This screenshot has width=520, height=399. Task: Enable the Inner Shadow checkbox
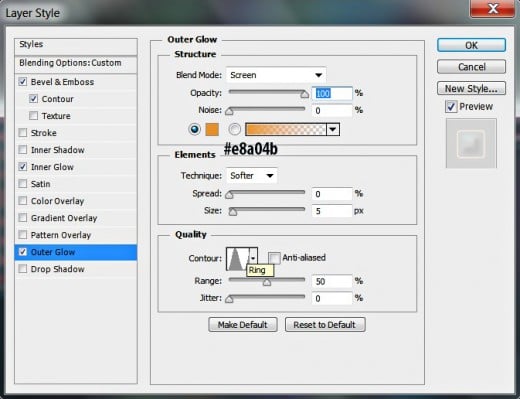pyautogui.click(x=23, y=150)
